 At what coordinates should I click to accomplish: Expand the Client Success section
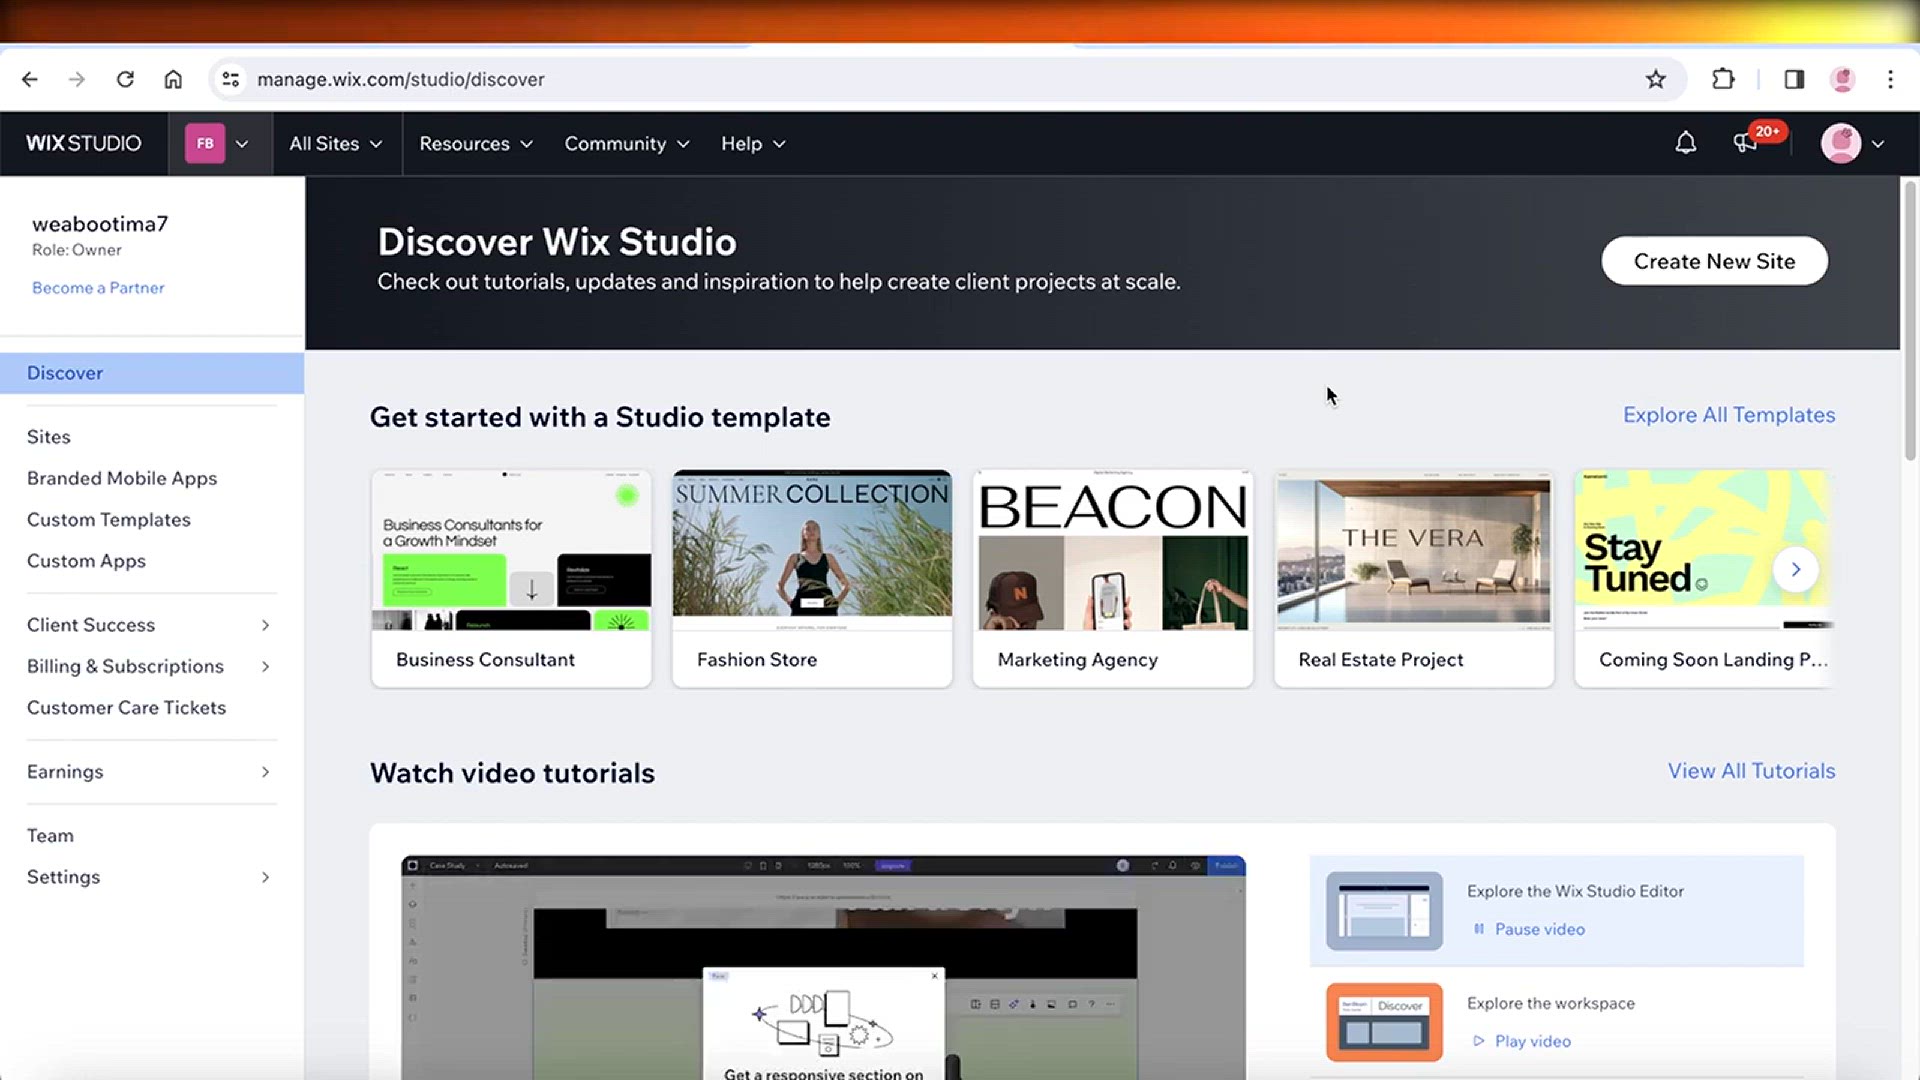pyautogui.click(x=150, y=625)
